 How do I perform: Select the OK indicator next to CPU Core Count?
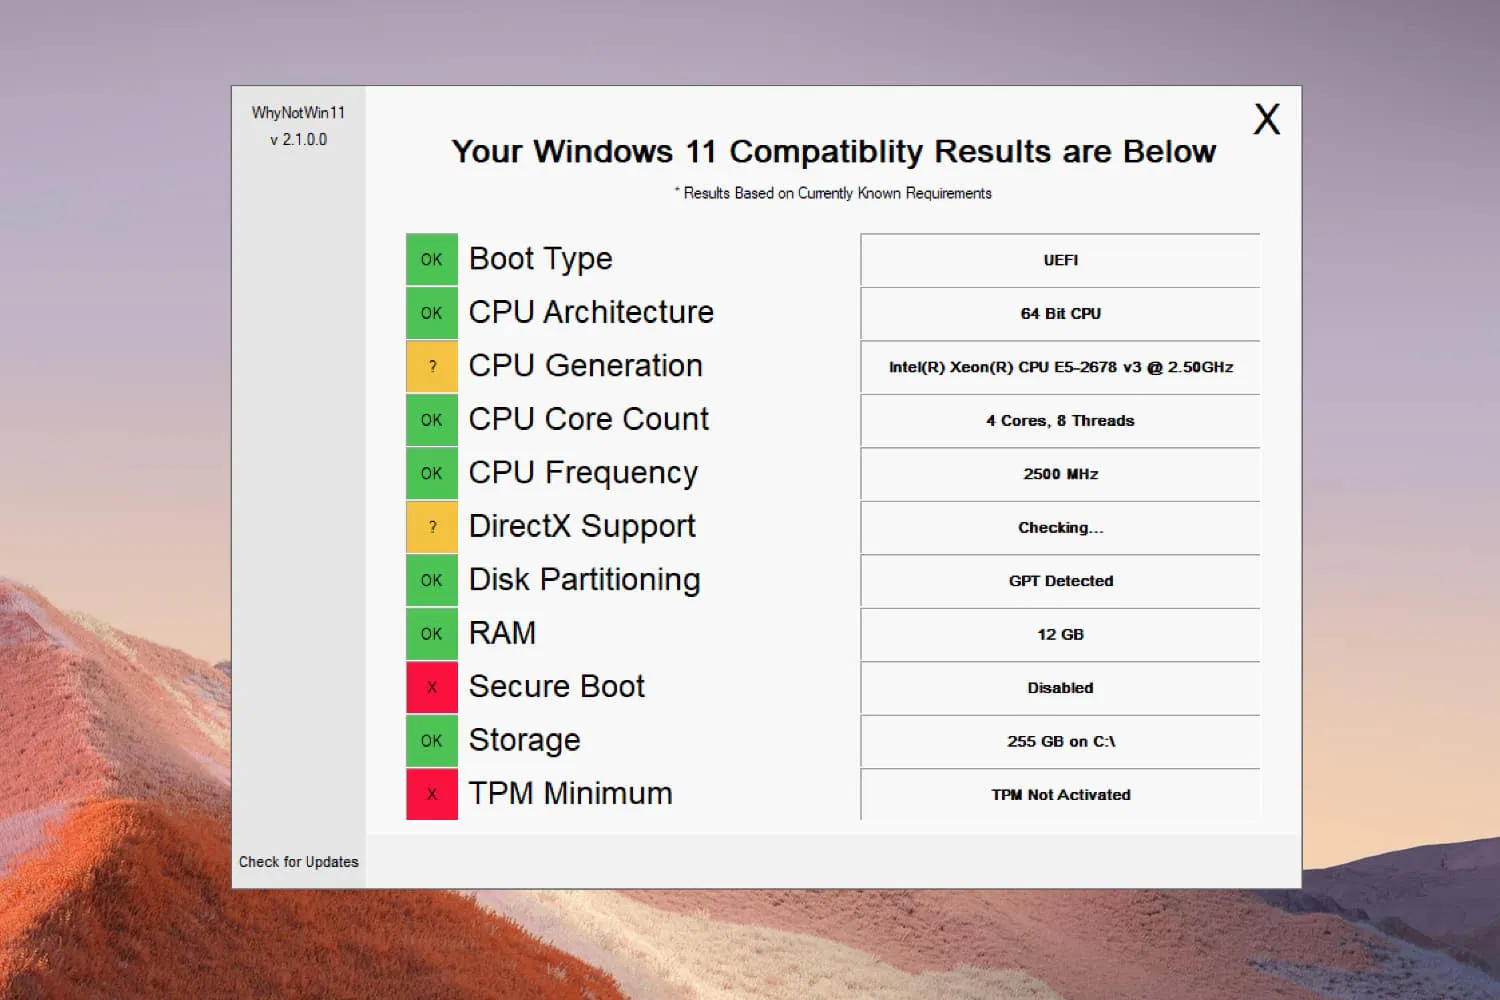click(x=432, y=420)
